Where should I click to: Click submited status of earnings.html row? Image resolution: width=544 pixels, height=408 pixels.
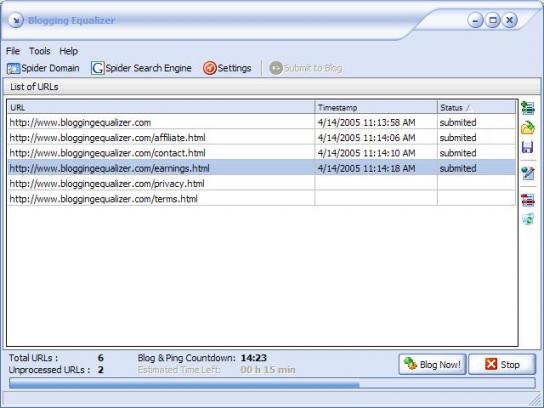458,168
